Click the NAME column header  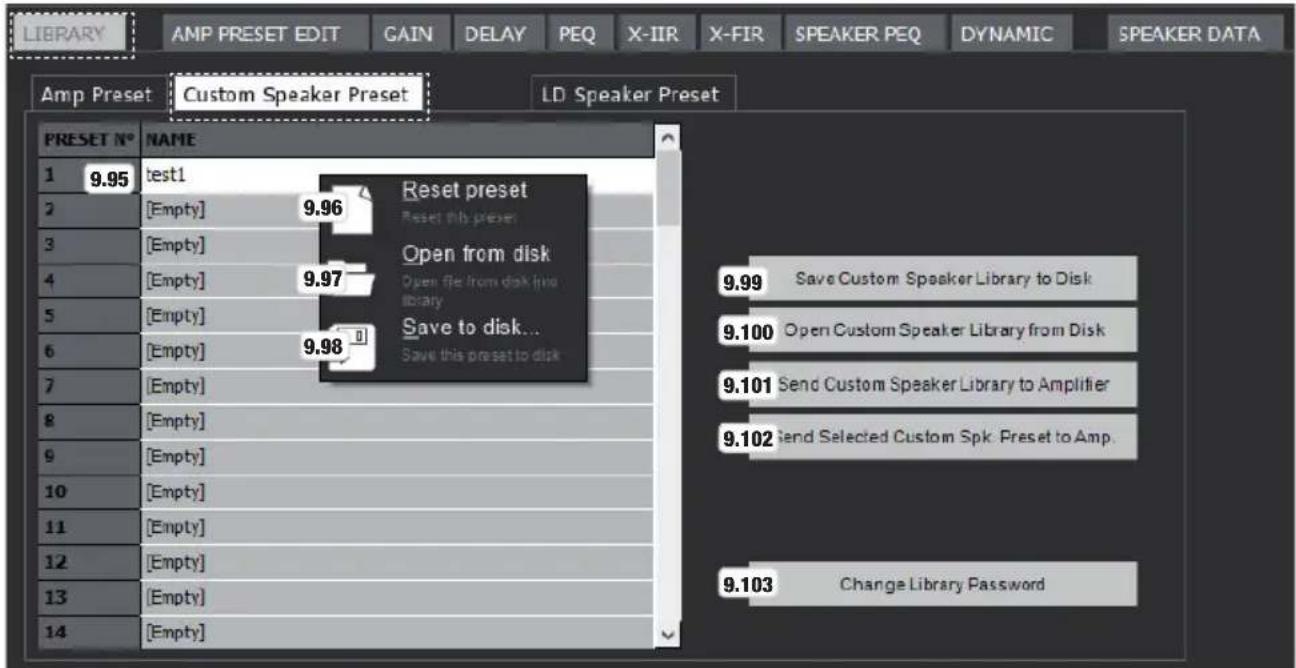pos(398,141)
